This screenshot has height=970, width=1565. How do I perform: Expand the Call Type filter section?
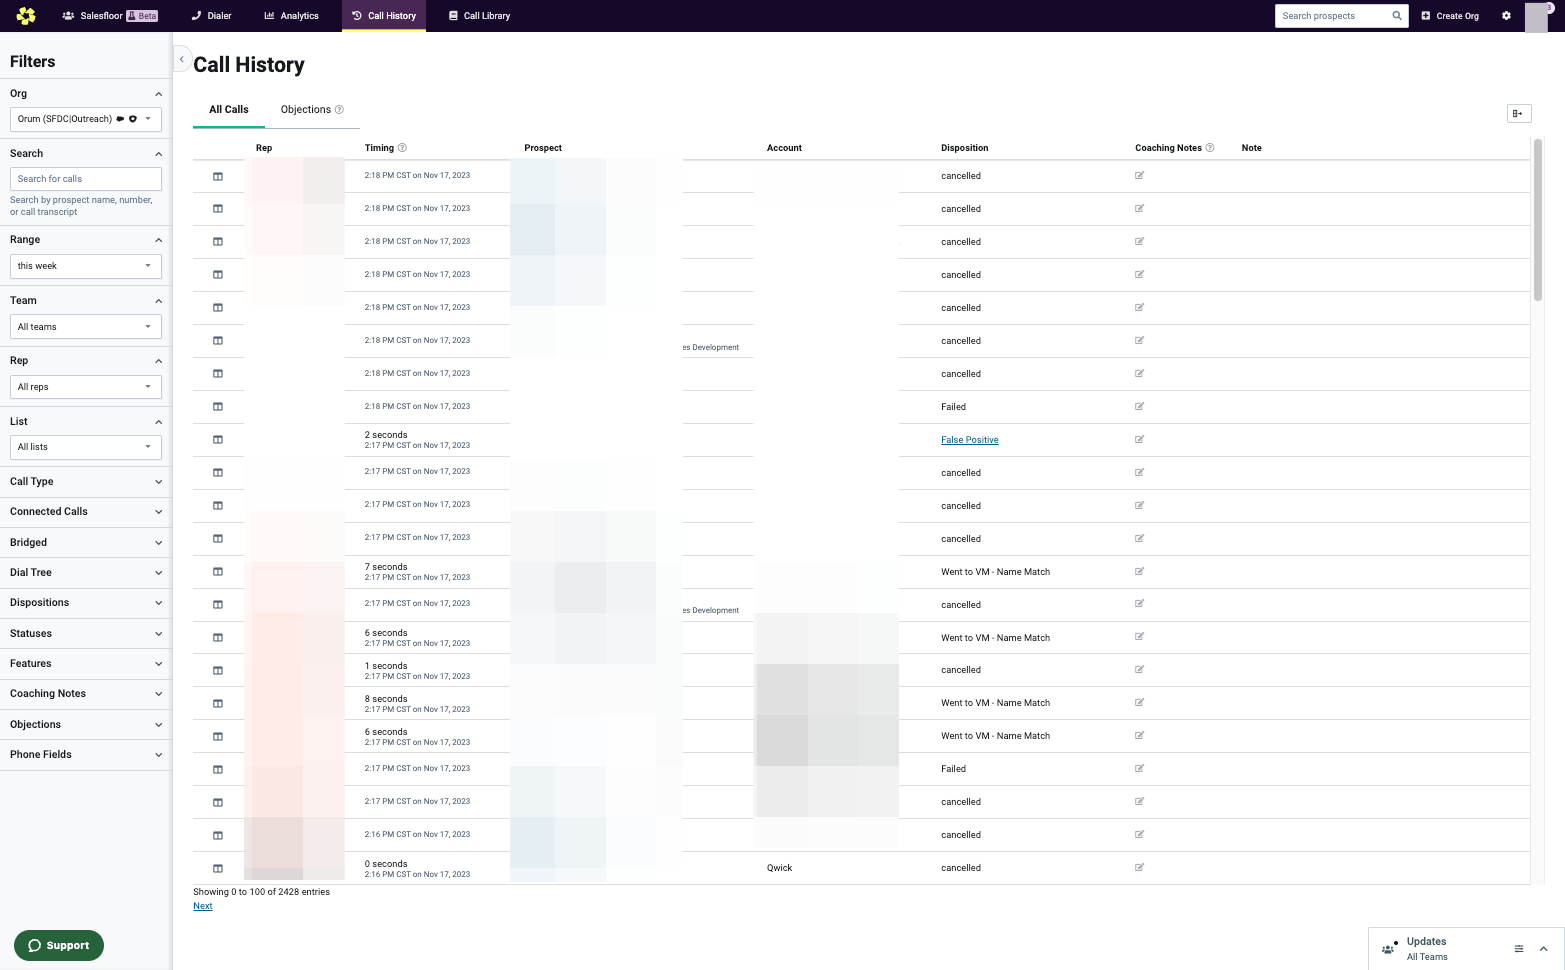pyautogui.click(x=86, y=482)
